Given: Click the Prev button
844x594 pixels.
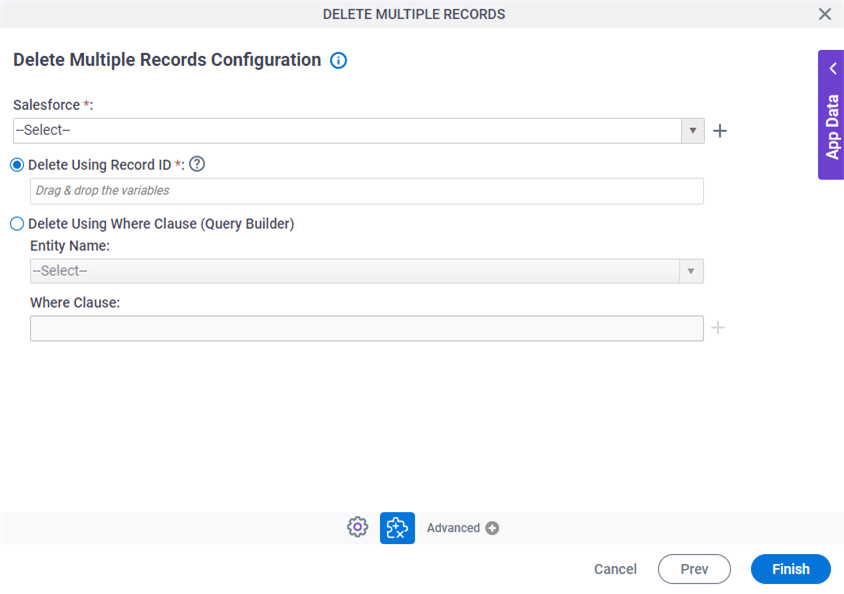Looking at the screenshot, I should [694, 569].
